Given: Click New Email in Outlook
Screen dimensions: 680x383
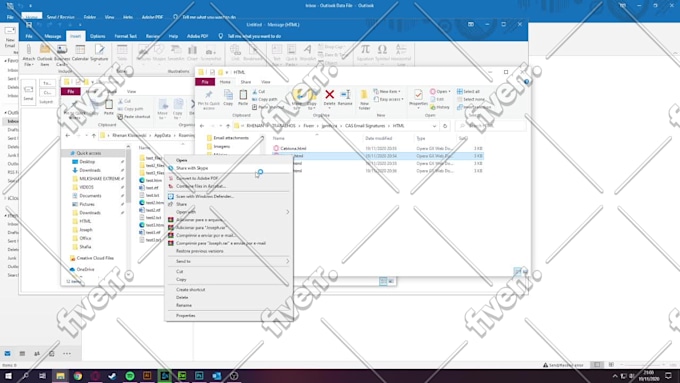Looking at the screenshot, I should [10, 37].
